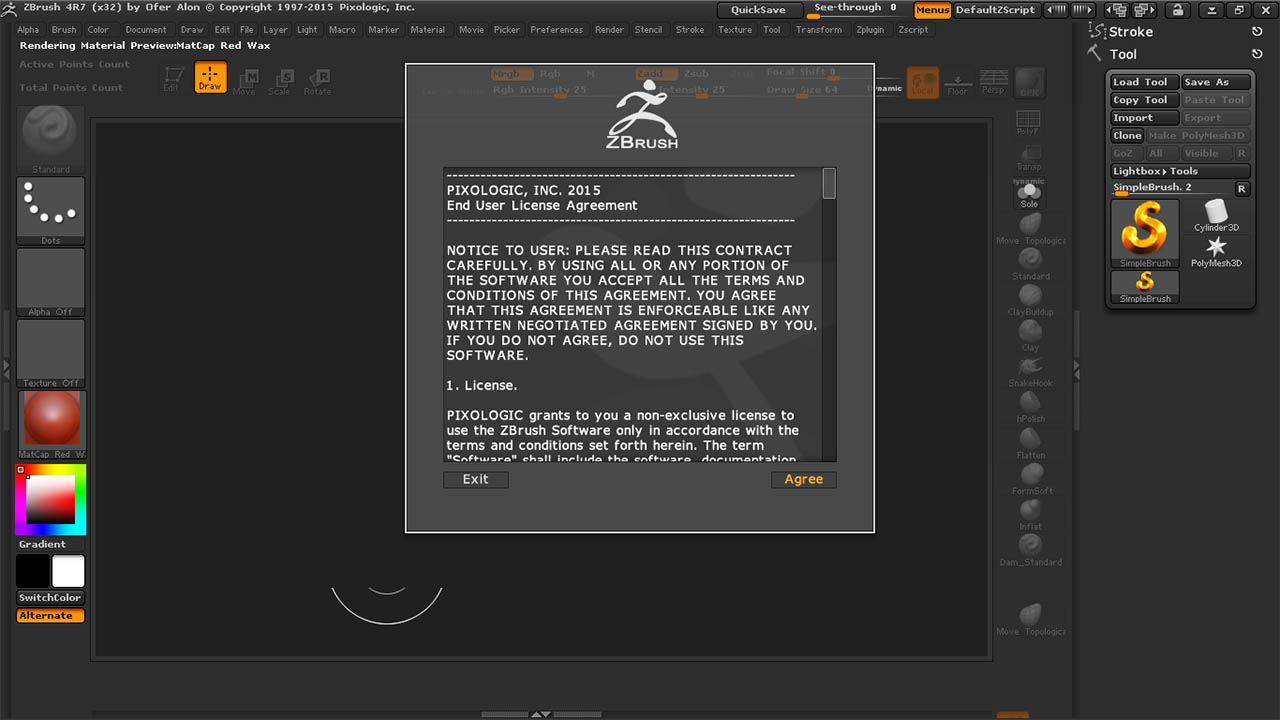This screenshot has height=720, width=1280.
Task: Select the hPolish brush icon
Action: pyautogui.click(x=1030, y=407)
